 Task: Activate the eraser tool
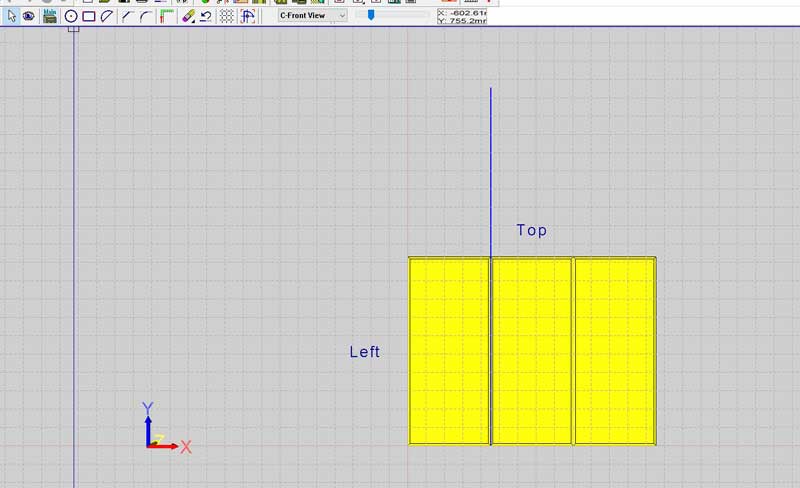coord(187,16)
